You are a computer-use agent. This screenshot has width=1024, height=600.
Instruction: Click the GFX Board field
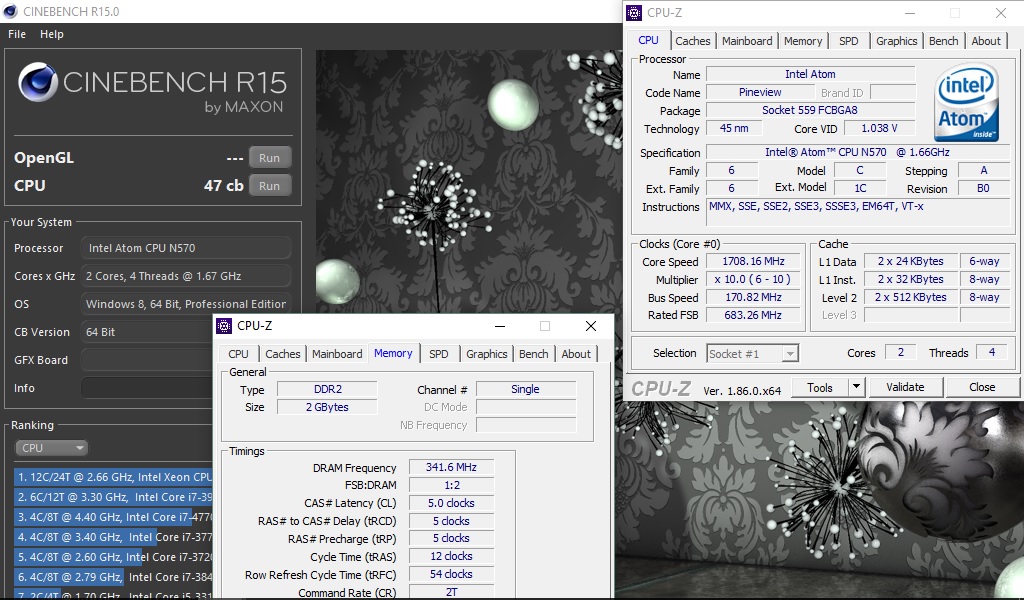[x=146, y=360]
